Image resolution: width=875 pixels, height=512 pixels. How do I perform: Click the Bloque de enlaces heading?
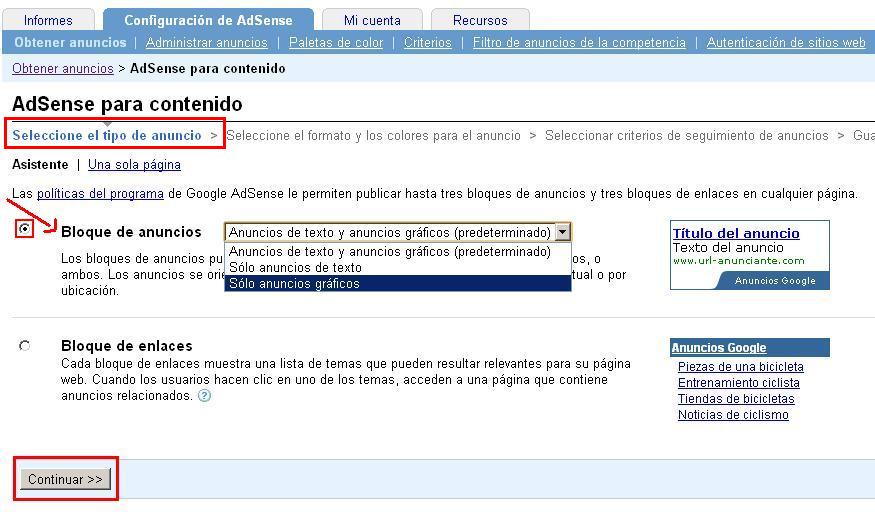[x=127, y=346]
